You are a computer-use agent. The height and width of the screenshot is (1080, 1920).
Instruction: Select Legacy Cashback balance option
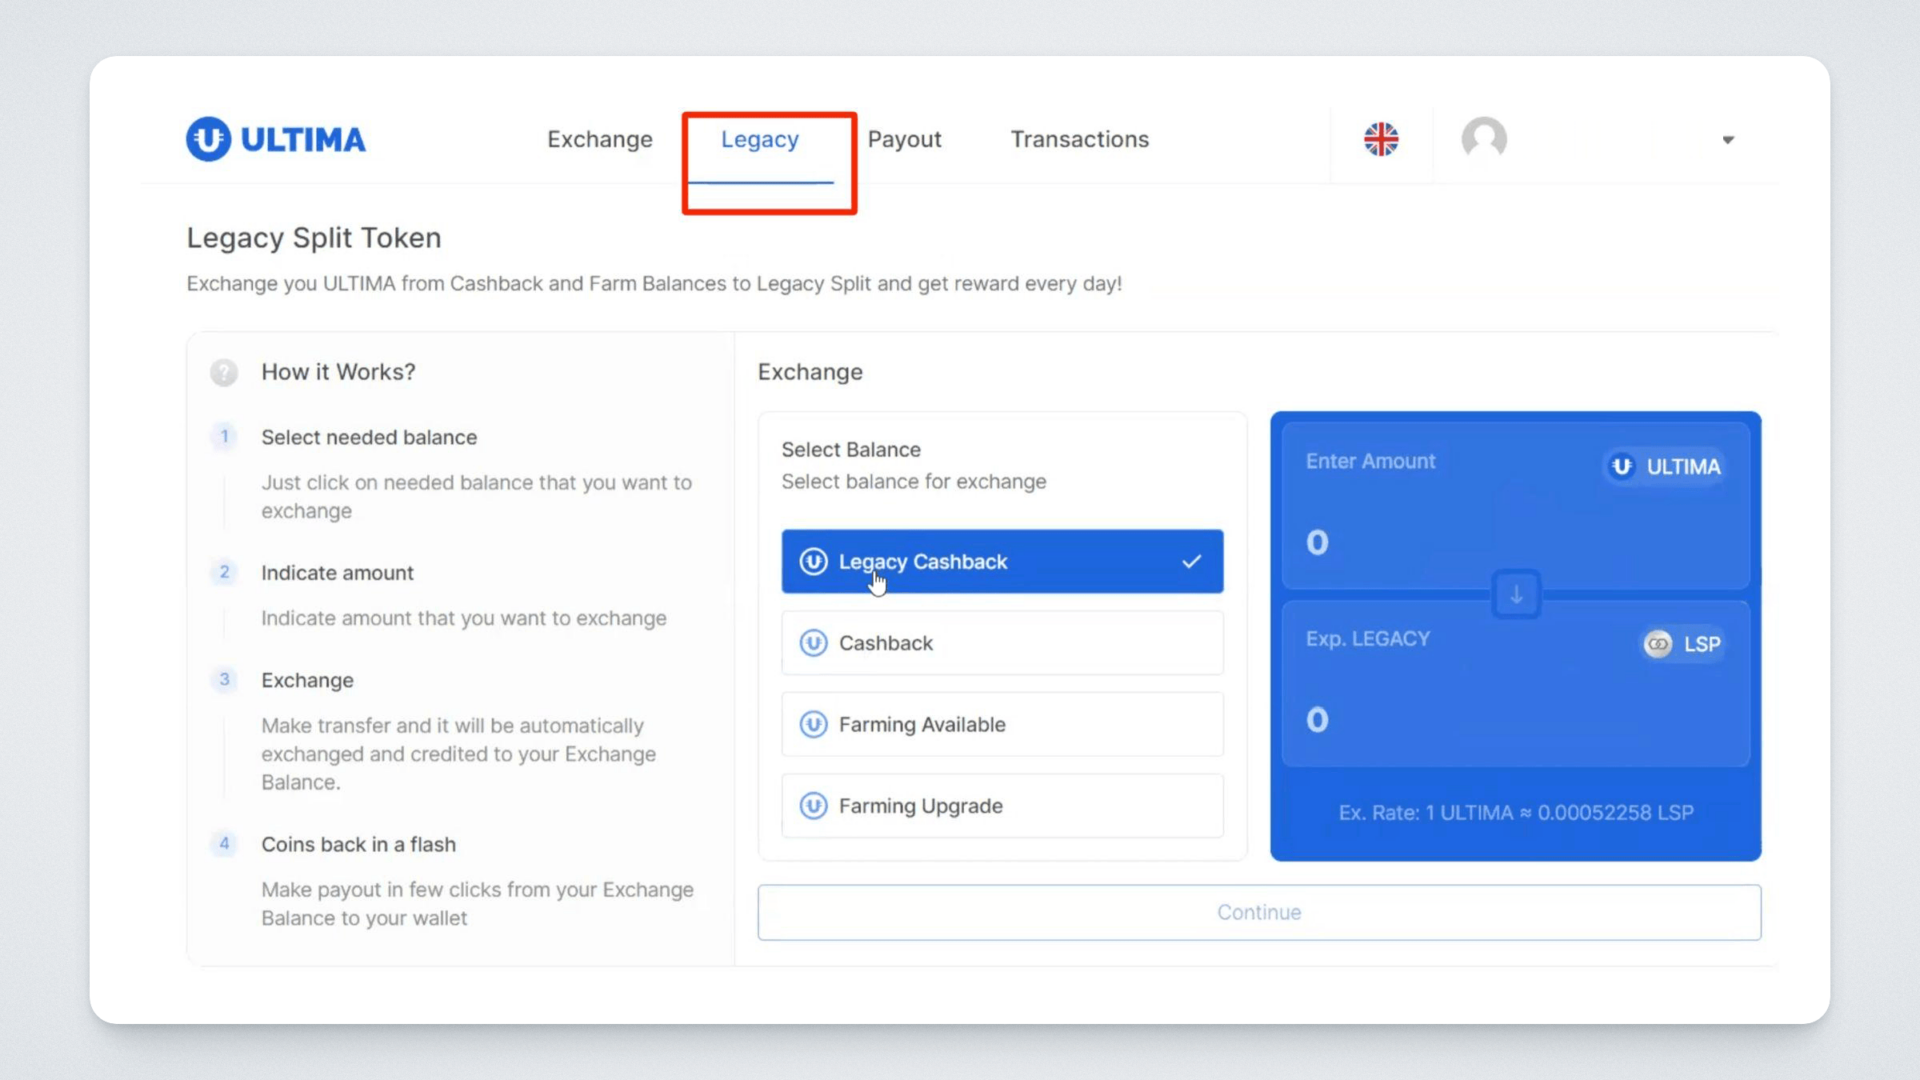point(1002,561)
